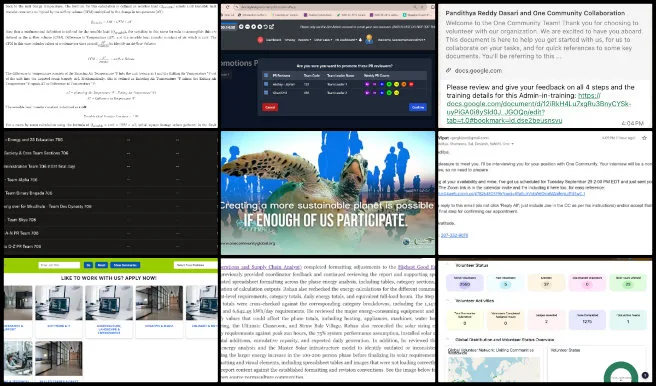The image size is (656, 386).
Task: Open Timelog in the navbar
Action: tap(290, 40)
